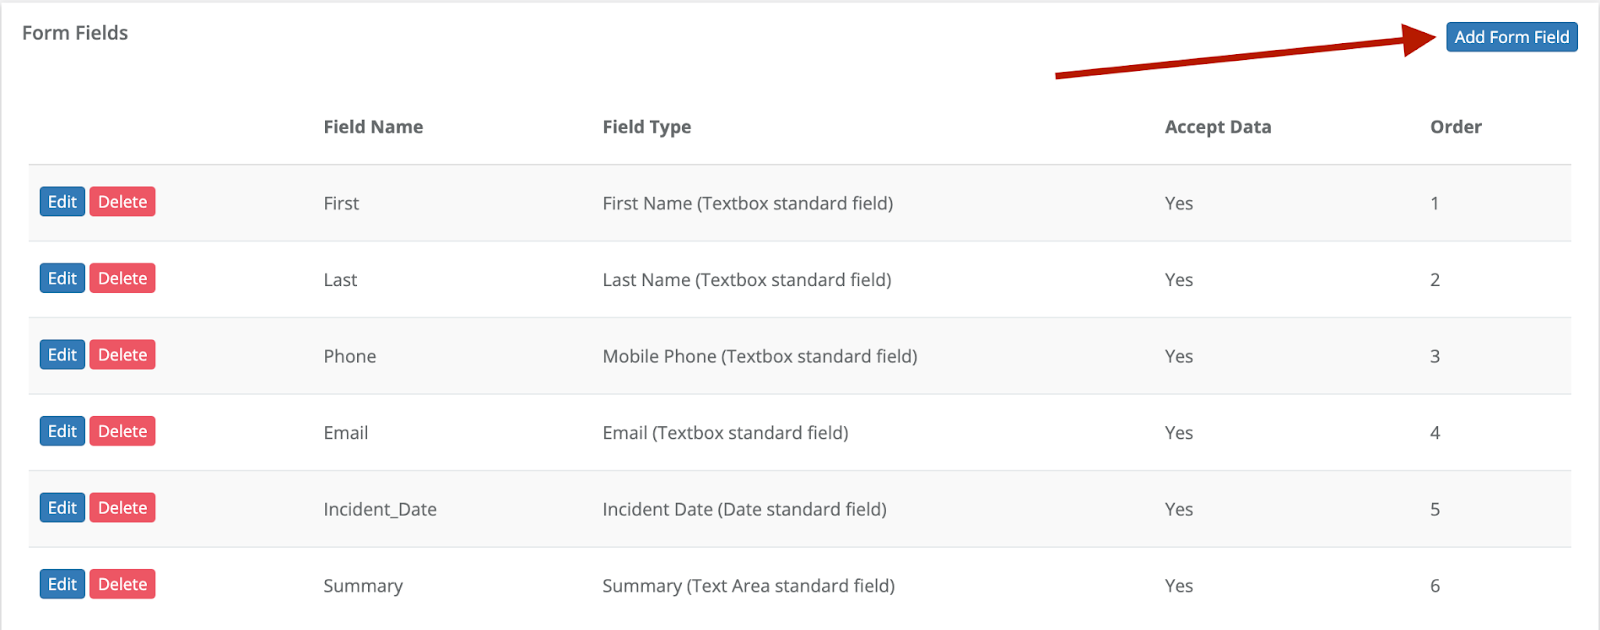
Task: Delete the First field row
Action: point(122,202)
